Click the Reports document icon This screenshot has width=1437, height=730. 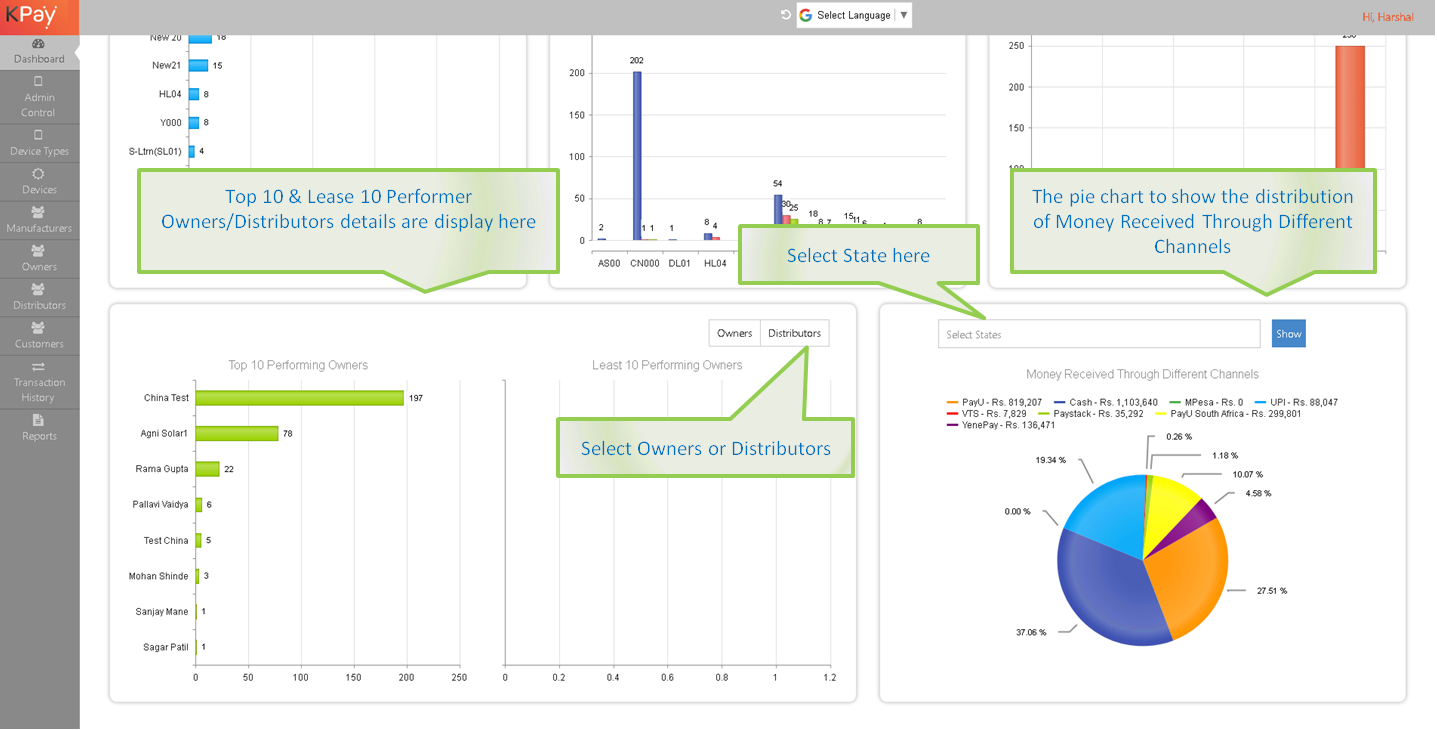(x=39, y=420)
